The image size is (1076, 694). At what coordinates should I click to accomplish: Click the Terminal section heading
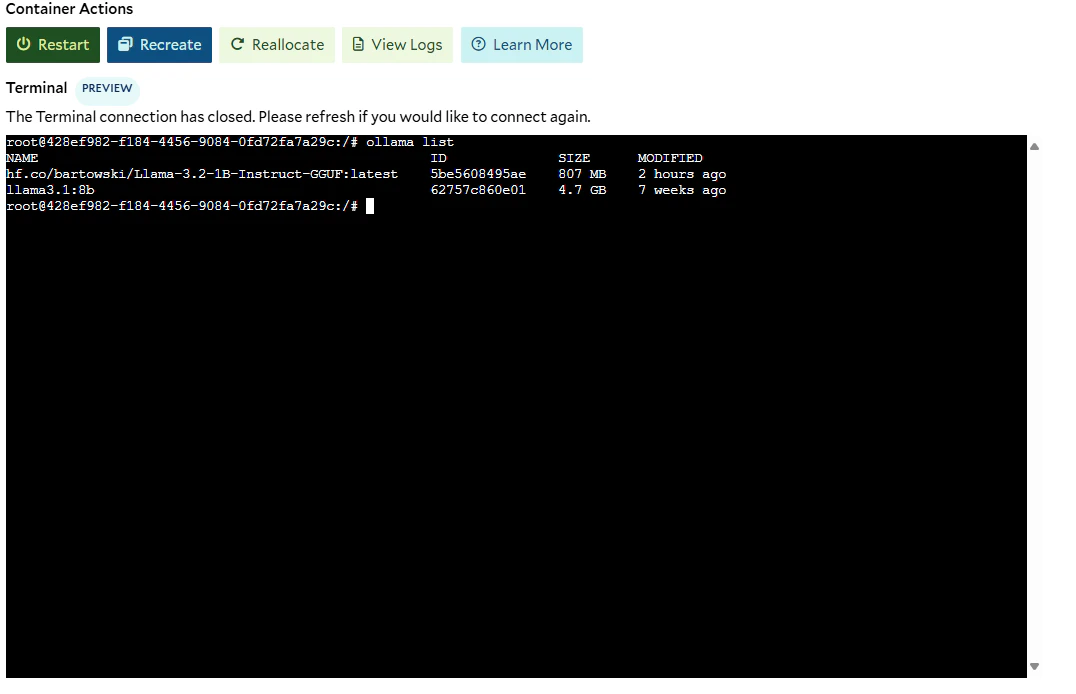pyautogui.click(x=36, y=88)
